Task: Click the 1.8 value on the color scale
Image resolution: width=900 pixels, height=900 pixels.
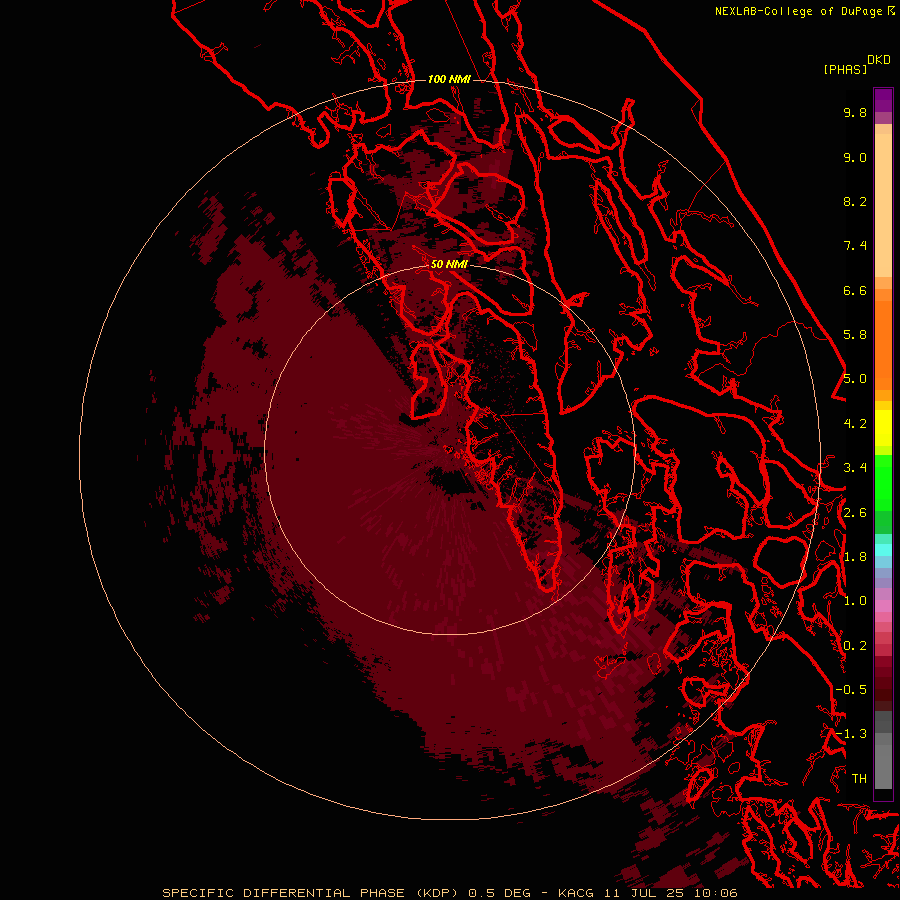Action: (855, 557)
